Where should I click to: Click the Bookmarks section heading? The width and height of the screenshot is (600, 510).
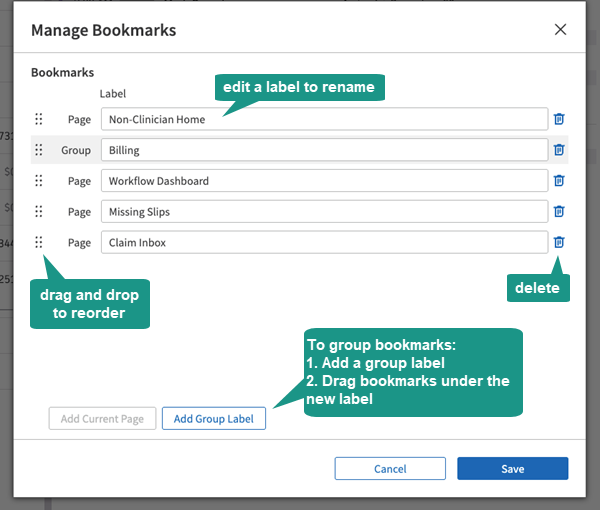click(62, 72)
